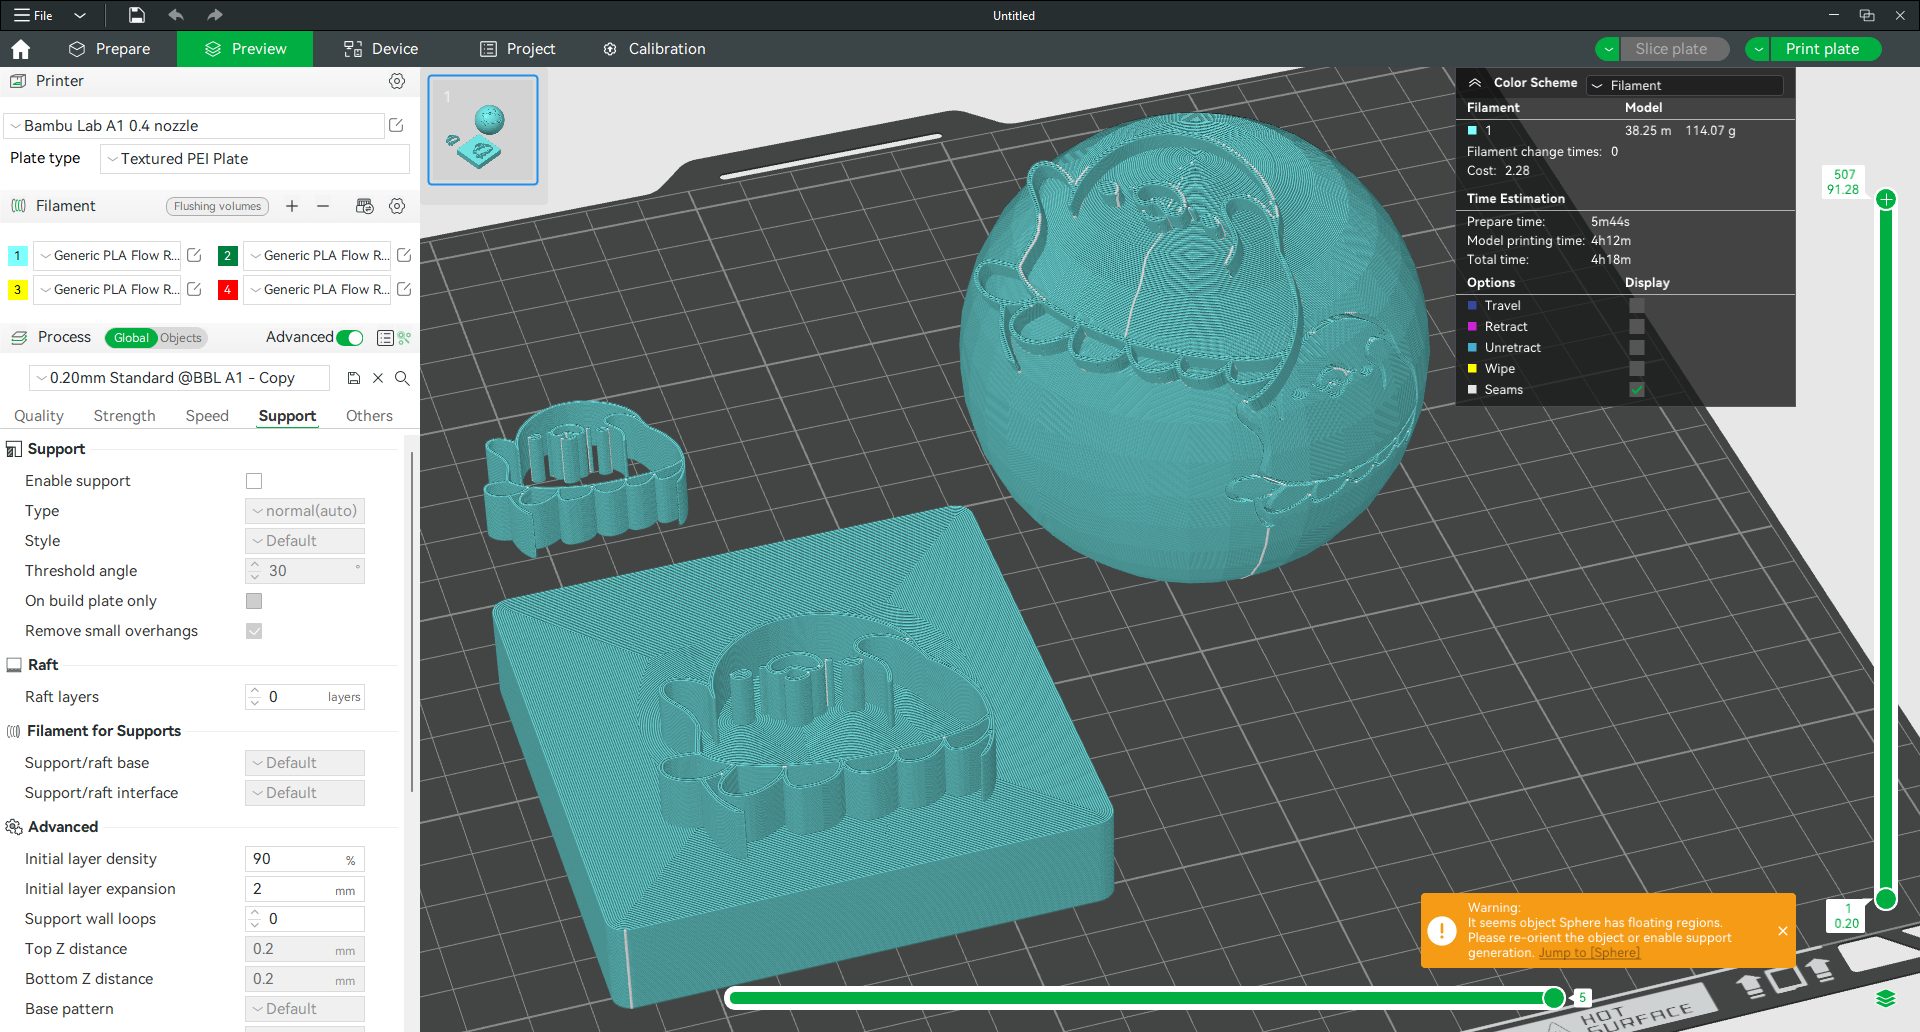Open the process preset dropdown
This screenshot has width=1920, height=1032.
tap(179, 378)
